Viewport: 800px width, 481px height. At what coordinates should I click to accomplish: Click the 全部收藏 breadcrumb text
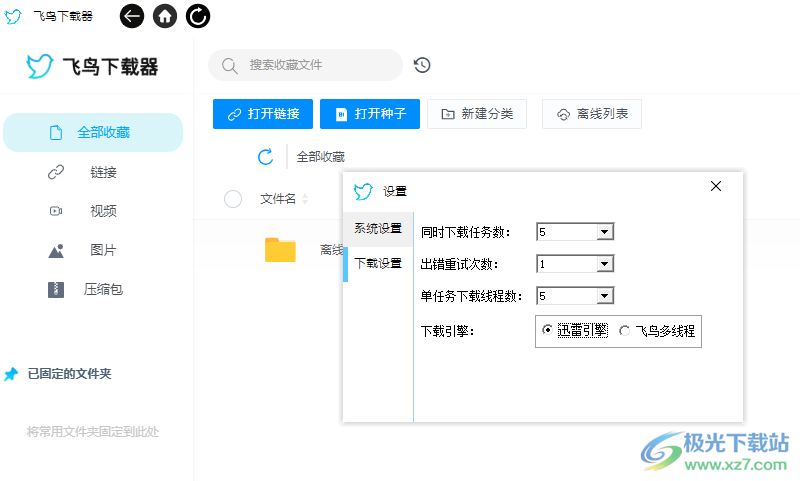click(x=320, y=157)
